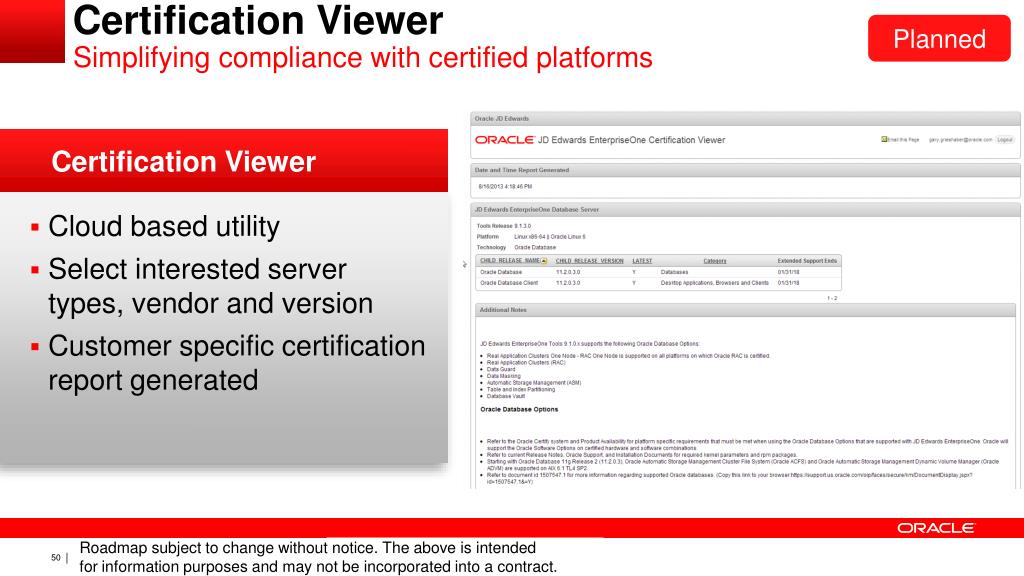Click version 11.2.0.3.0 in the Oracle Database Client row
Image resolution: width=1024 pixels, height=576 pixels.
pos(568,283)
